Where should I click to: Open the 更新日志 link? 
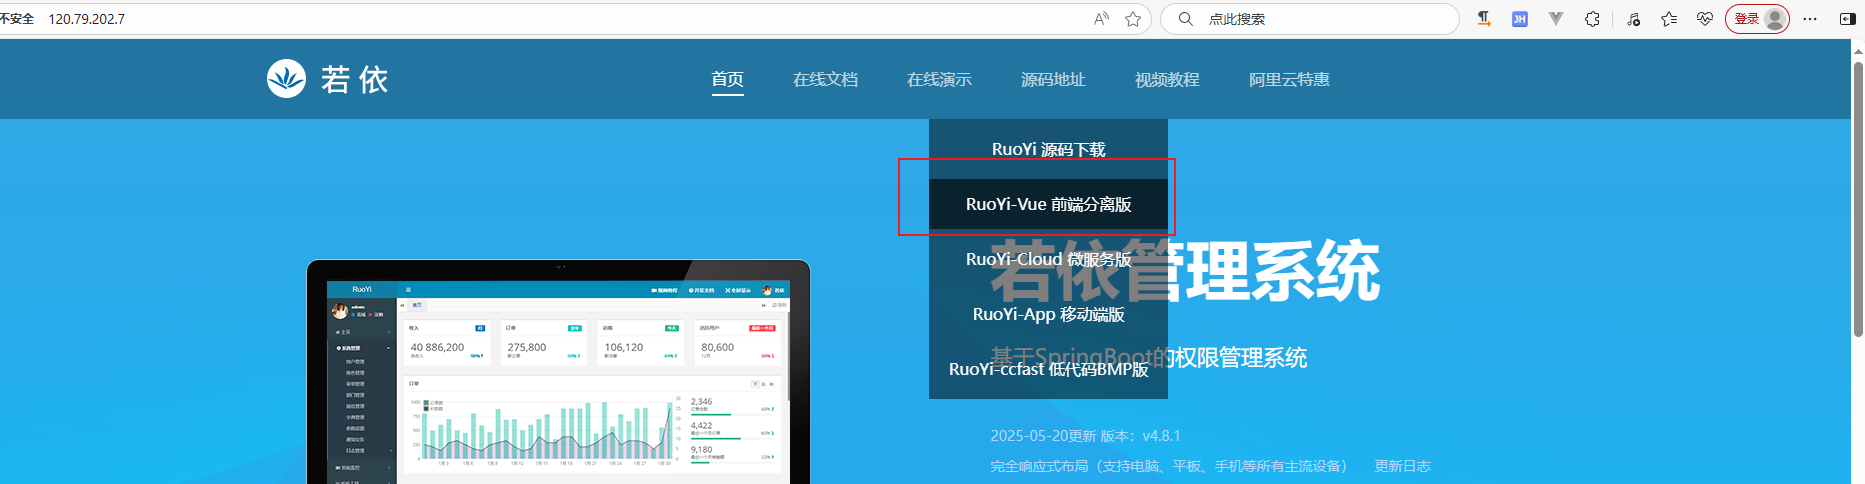(1402, 466)
